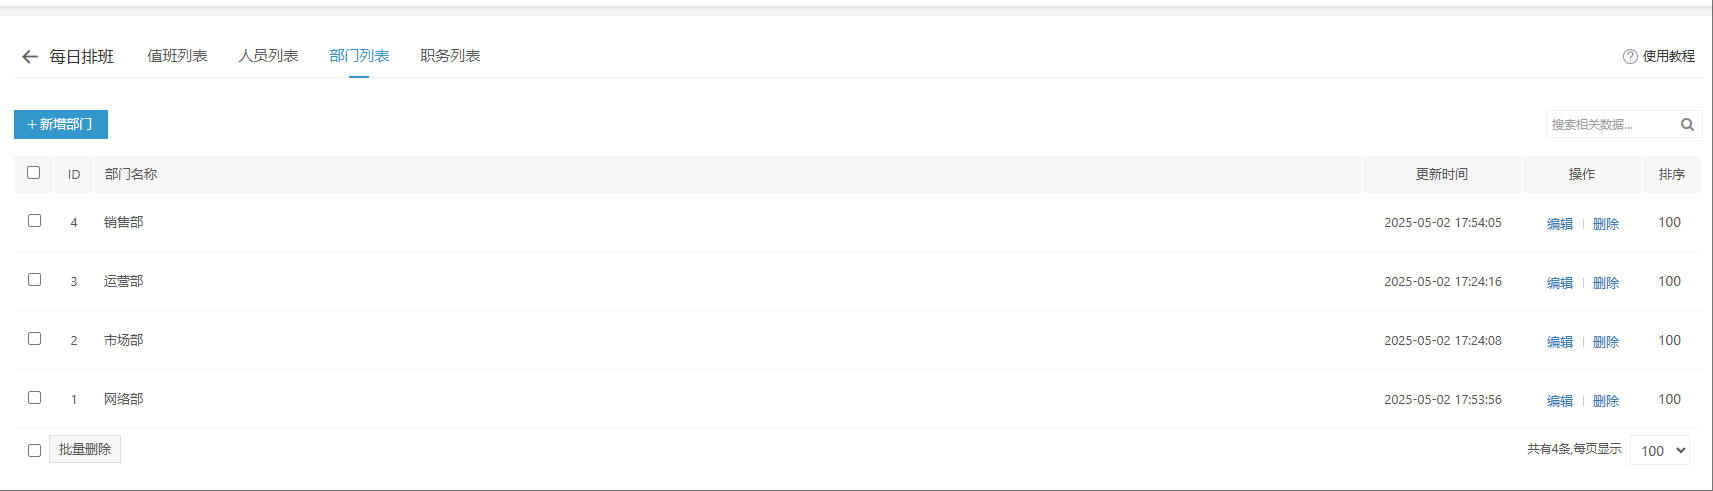The image size is (1713, 491).
Task: Click the search magnifier icon
Action: 1687,124
